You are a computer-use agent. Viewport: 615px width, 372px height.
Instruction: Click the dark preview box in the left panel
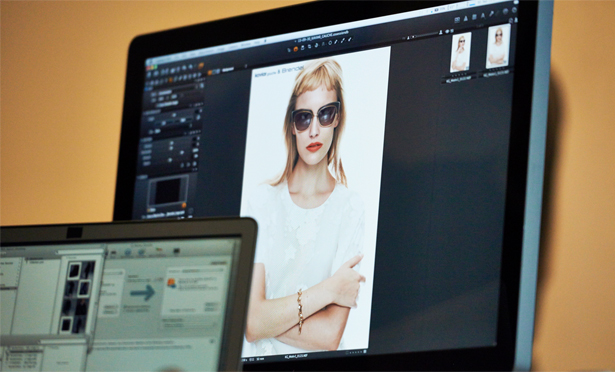[x=167, y=191]
